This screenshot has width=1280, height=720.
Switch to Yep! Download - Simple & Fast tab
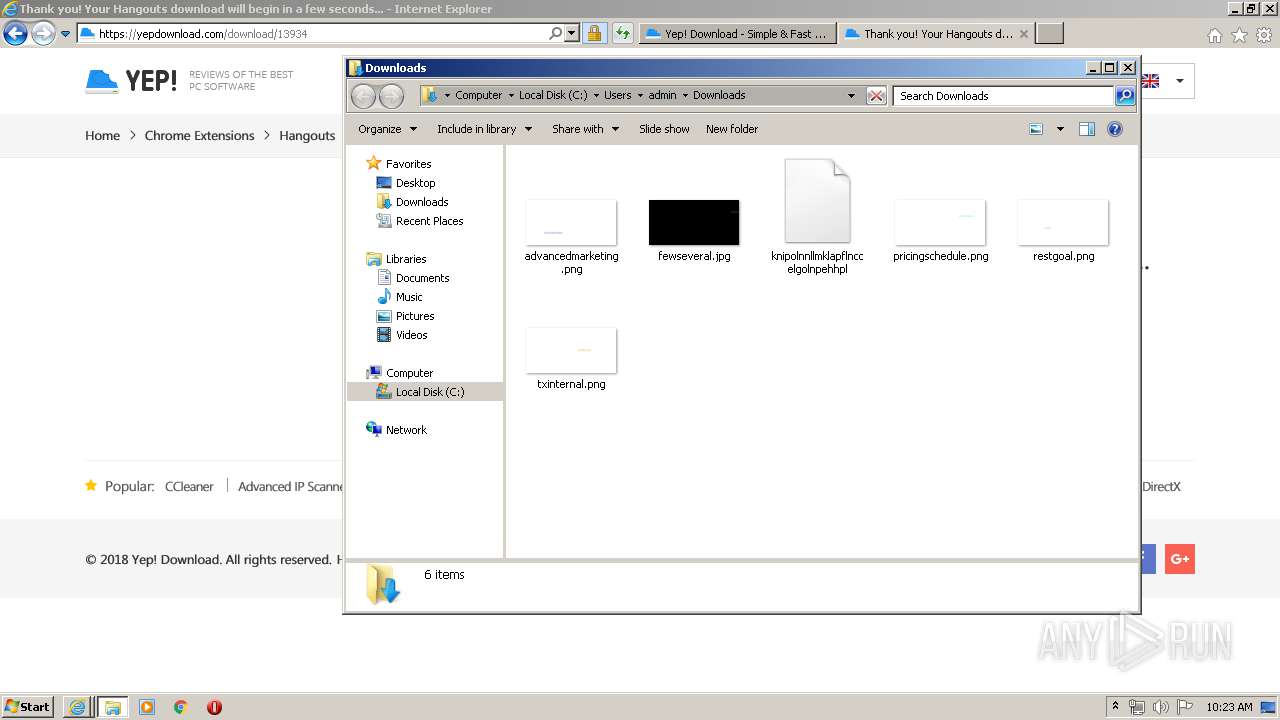pos(737,33)
